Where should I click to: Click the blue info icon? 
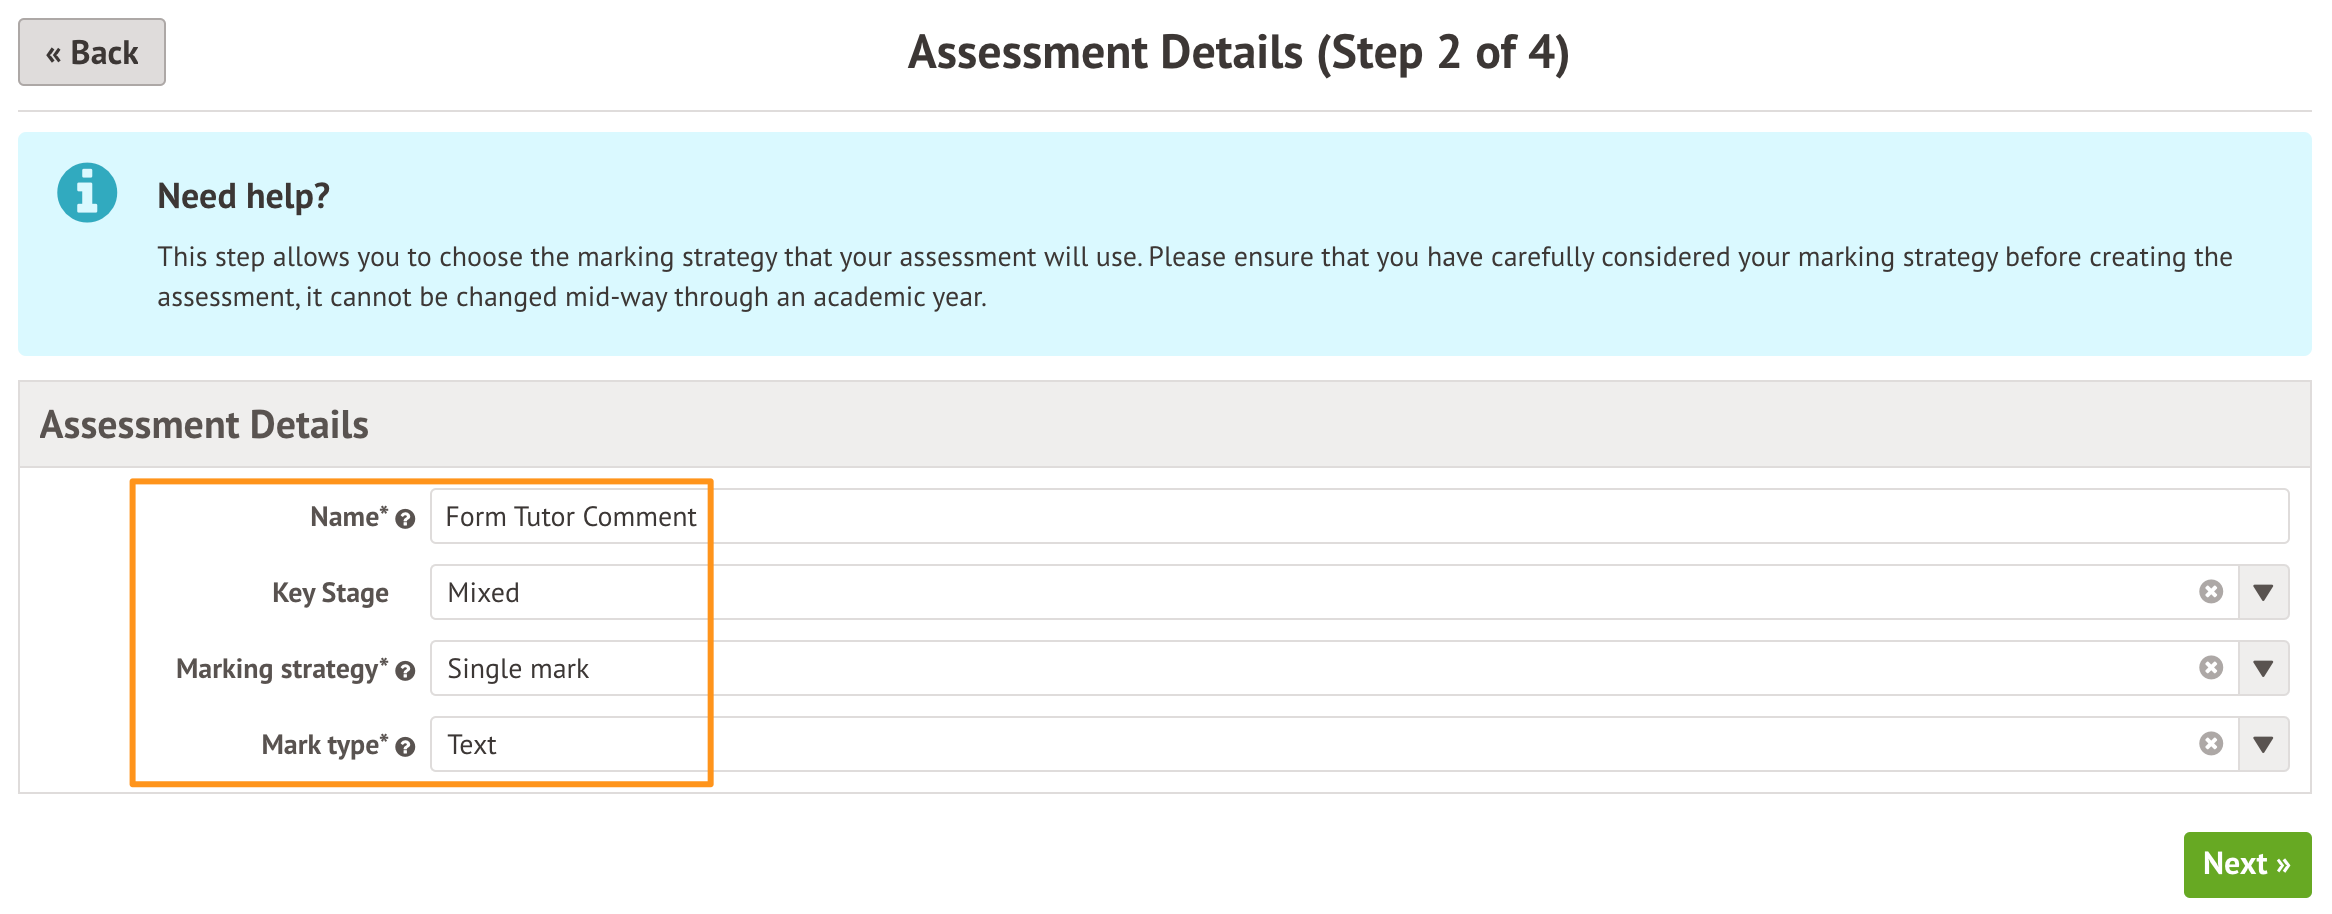pyautogui.click(x=87, y=192)
